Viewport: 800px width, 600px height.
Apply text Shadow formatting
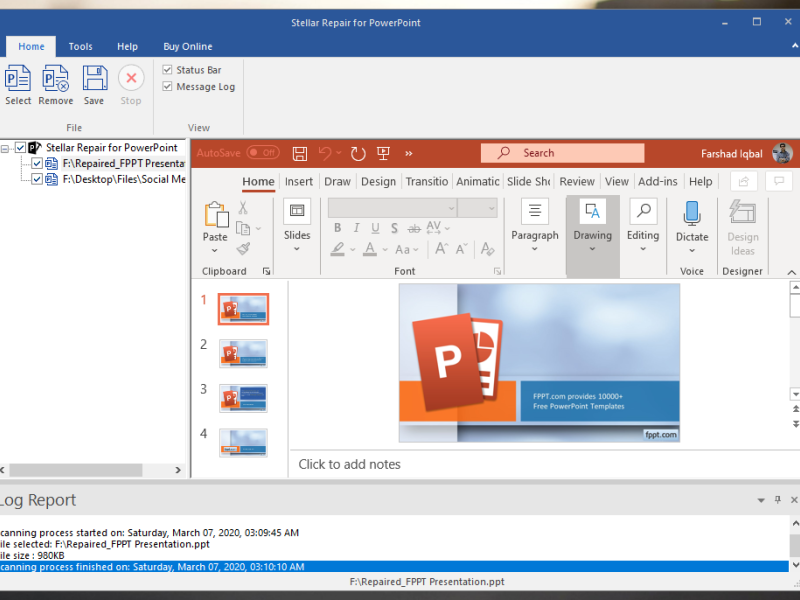pyautogui.click(x=394, y=228)
